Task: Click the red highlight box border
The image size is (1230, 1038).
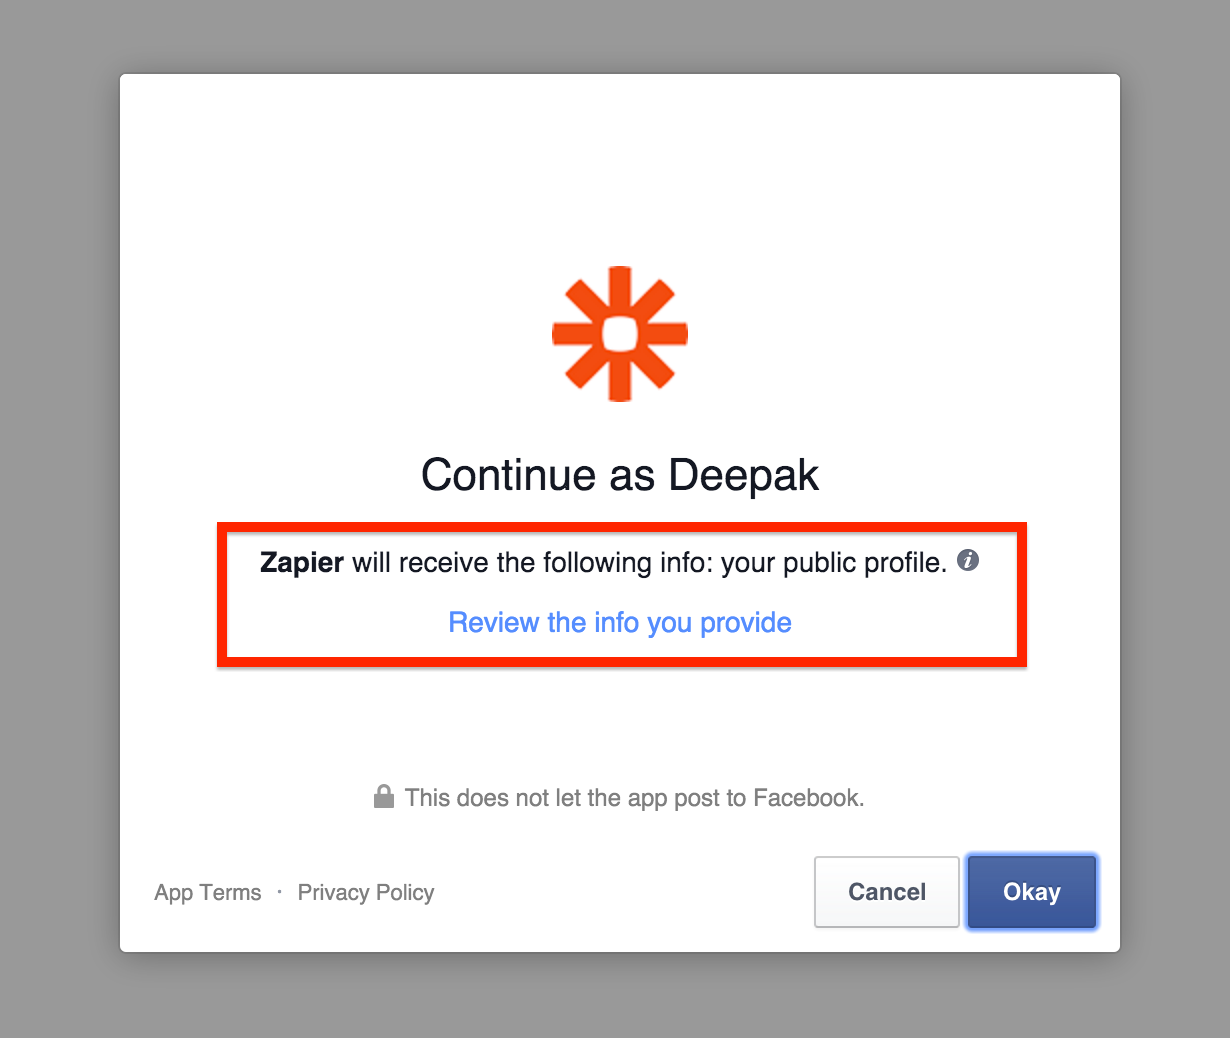Action: (622, 527)
